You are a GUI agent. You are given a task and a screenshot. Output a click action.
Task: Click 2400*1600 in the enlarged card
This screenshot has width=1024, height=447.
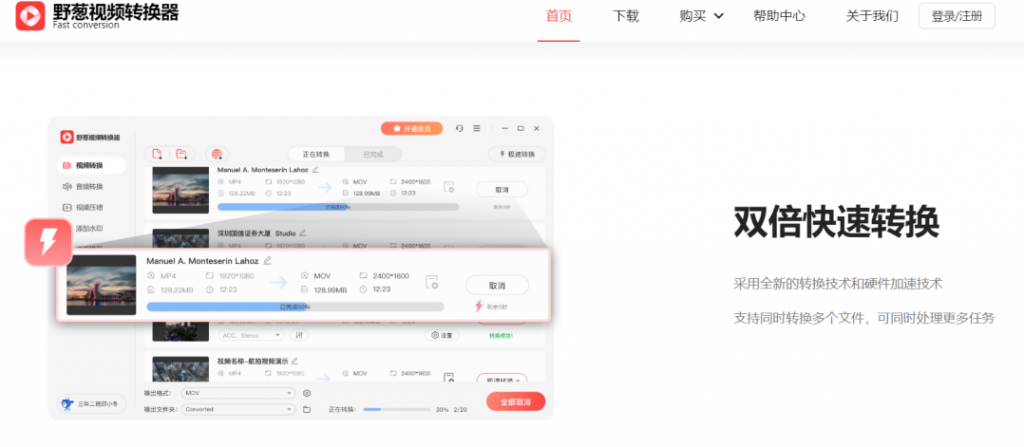(x=391, y=276)
